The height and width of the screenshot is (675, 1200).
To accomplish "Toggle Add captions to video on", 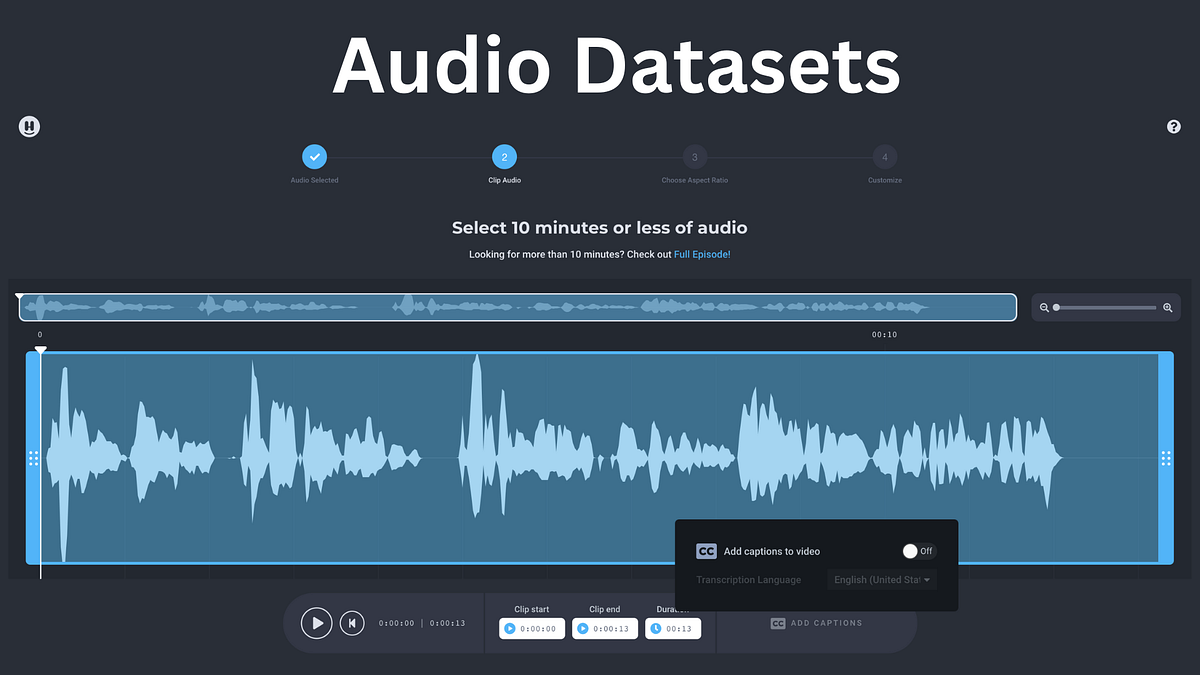I will pyautogui.click(x=917, y=550).
